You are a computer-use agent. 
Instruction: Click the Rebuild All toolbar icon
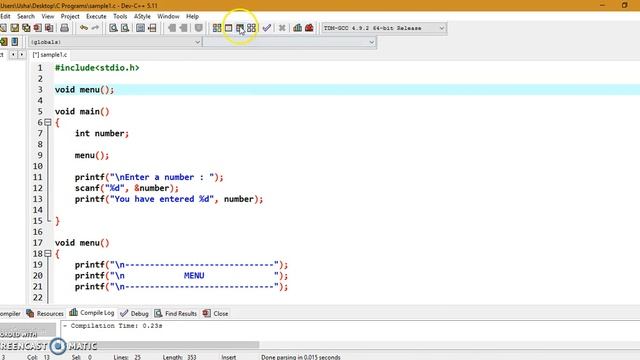[251, 28]
